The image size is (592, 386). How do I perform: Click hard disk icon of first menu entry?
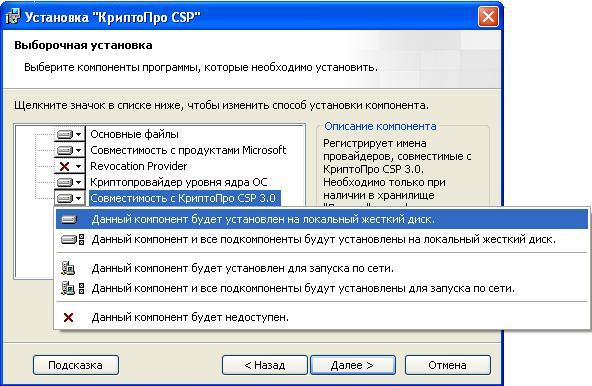pyautogui.click(x=69, y=219)
